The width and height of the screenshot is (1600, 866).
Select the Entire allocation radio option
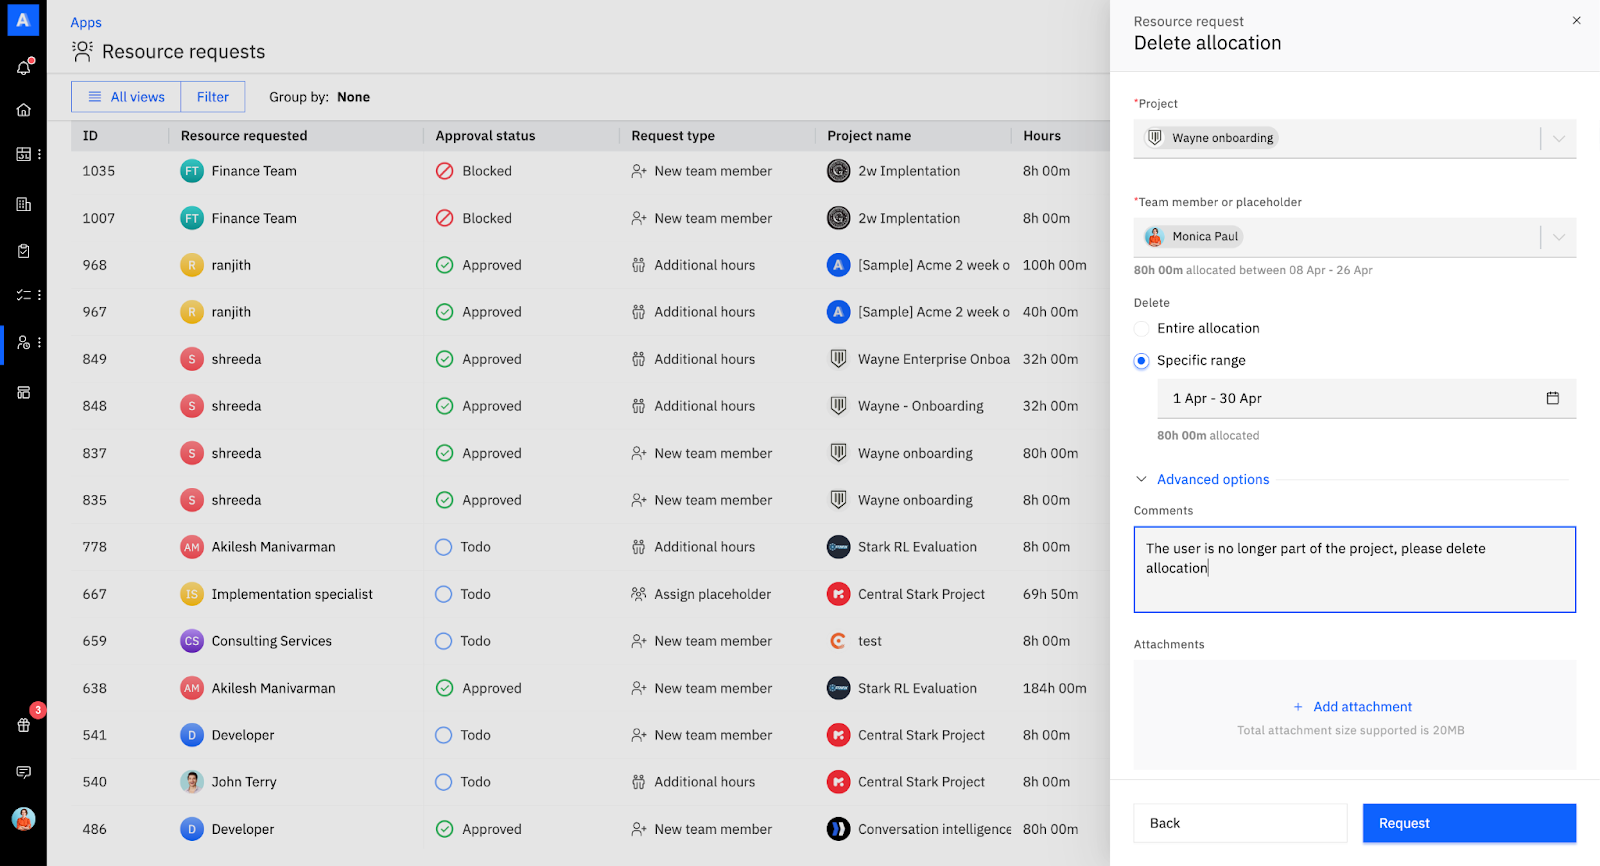pos(1141,328)
